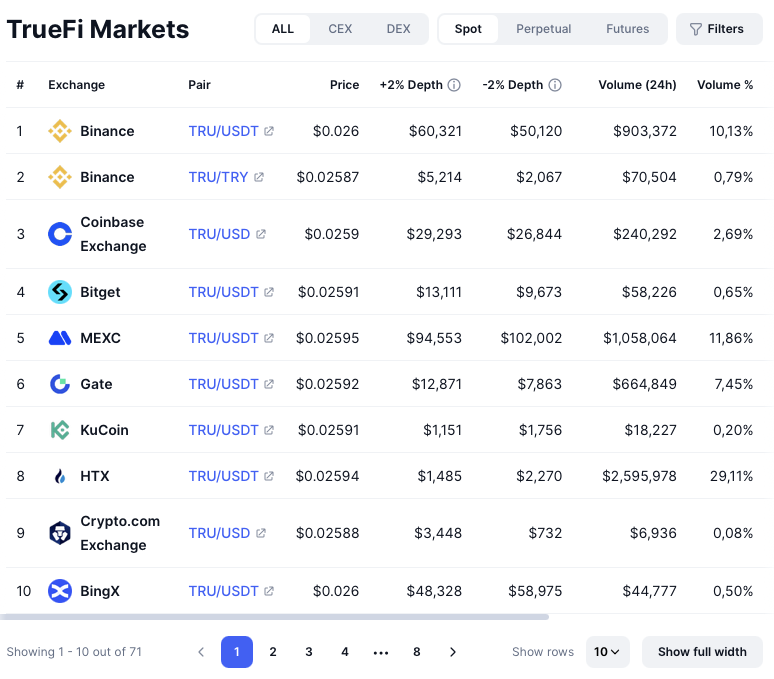Image resolution: width=774 pixels, height=679 pixels.
Task: Click the MEXC logo icon
Action: (x=60, y=338)
